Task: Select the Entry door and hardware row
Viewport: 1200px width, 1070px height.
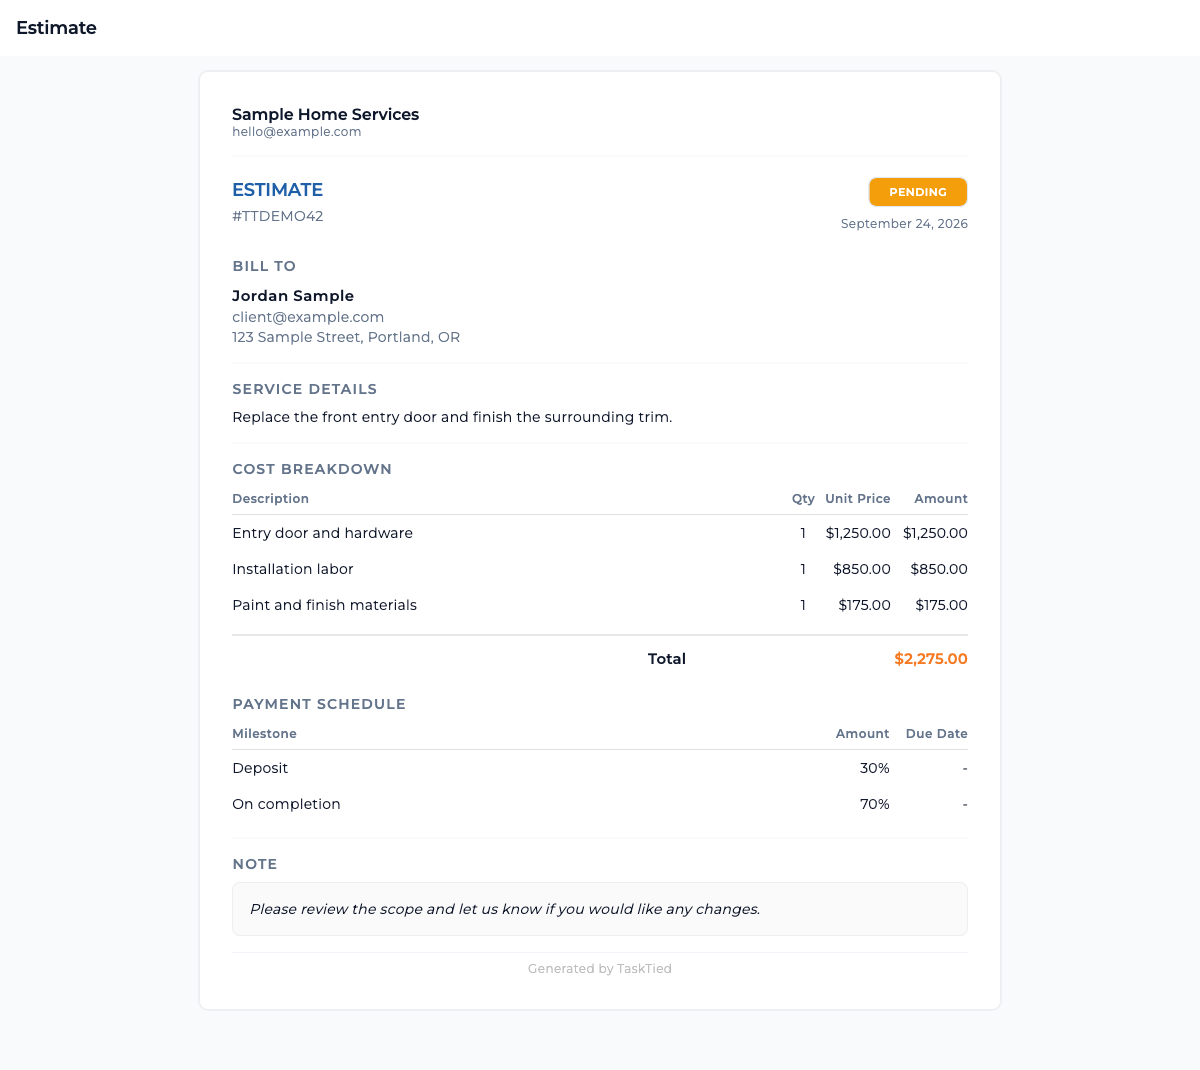Action: click(x=600, y=533)
